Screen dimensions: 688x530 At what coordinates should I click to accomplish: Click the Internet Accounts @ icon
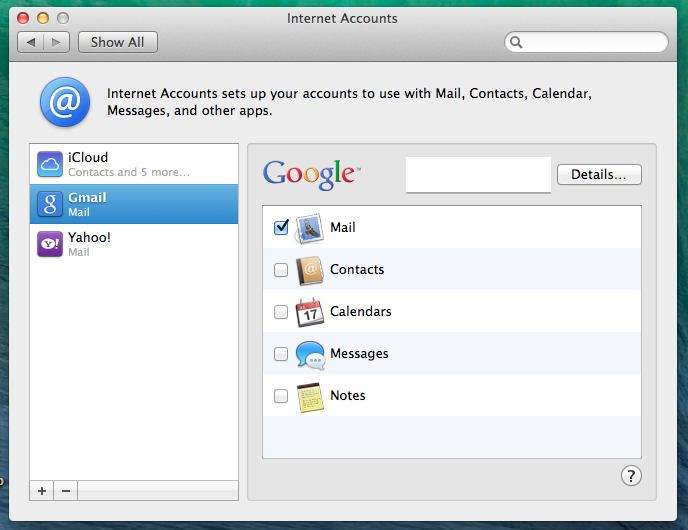[x=65, y=102]
